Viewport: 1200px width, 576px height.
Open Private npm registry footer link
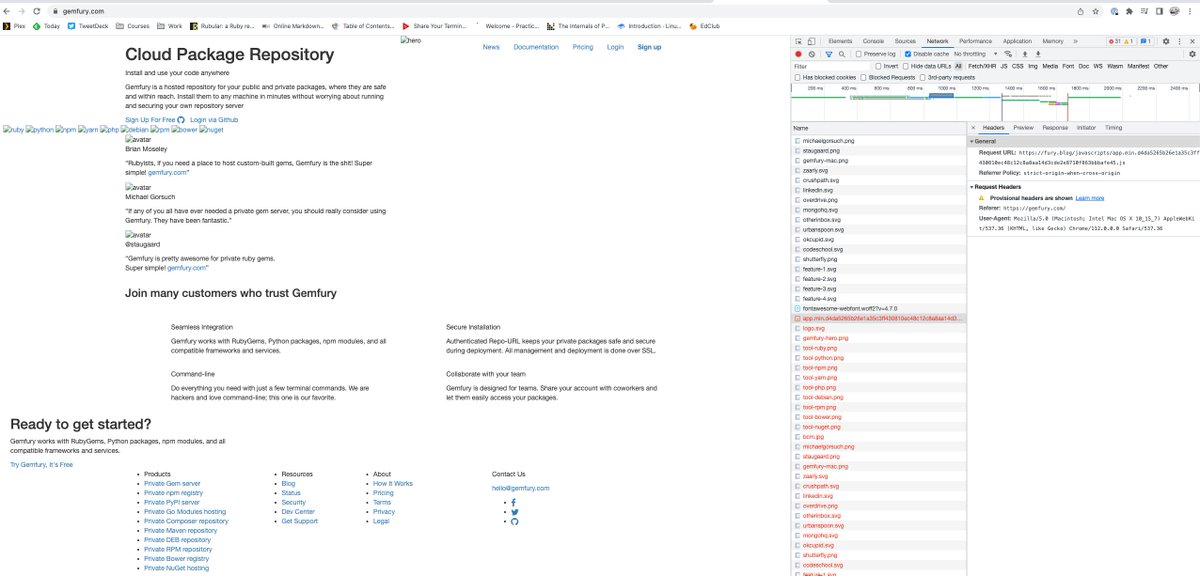tap(173, 493)
